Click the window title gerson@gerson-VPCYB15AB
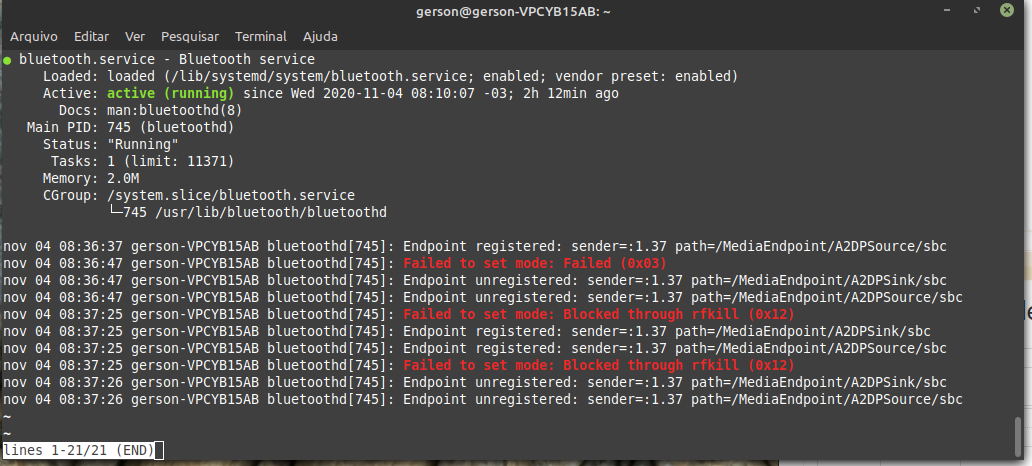Viewport: 1032px width, 466px height. (513, 11)
